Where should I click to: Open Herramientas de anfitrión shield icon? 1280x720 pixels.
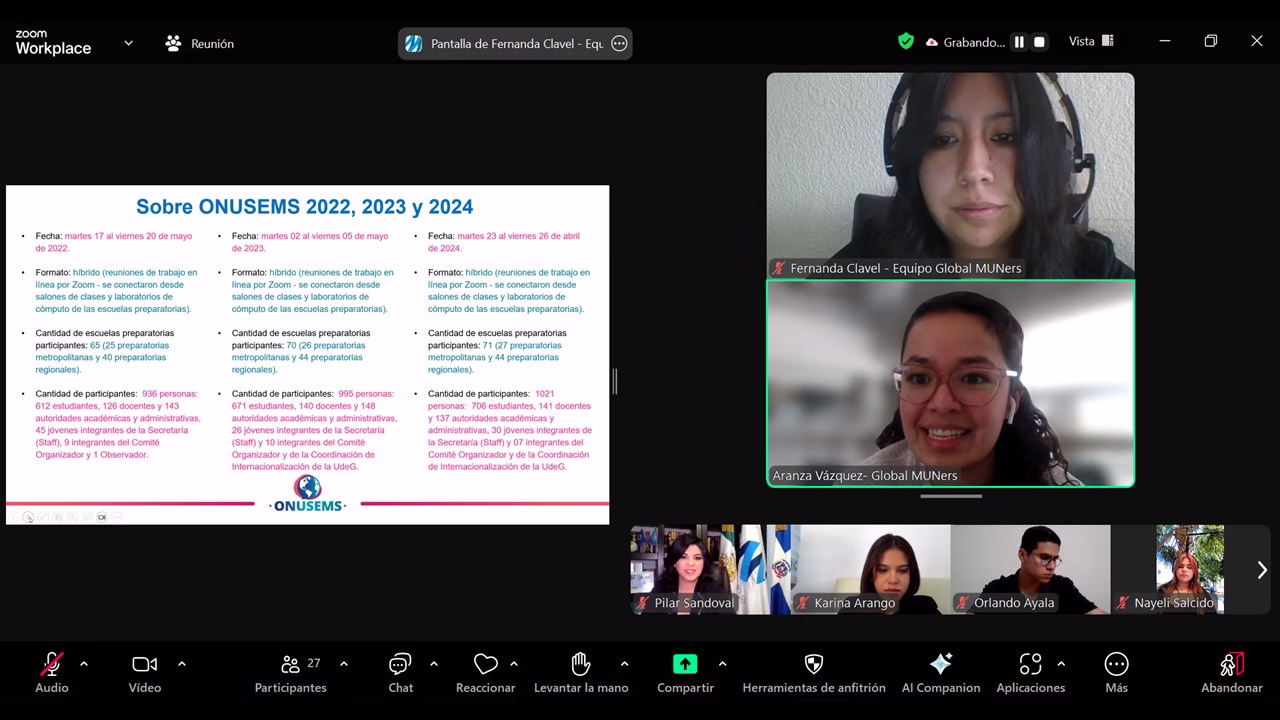[x=813, y=673]
